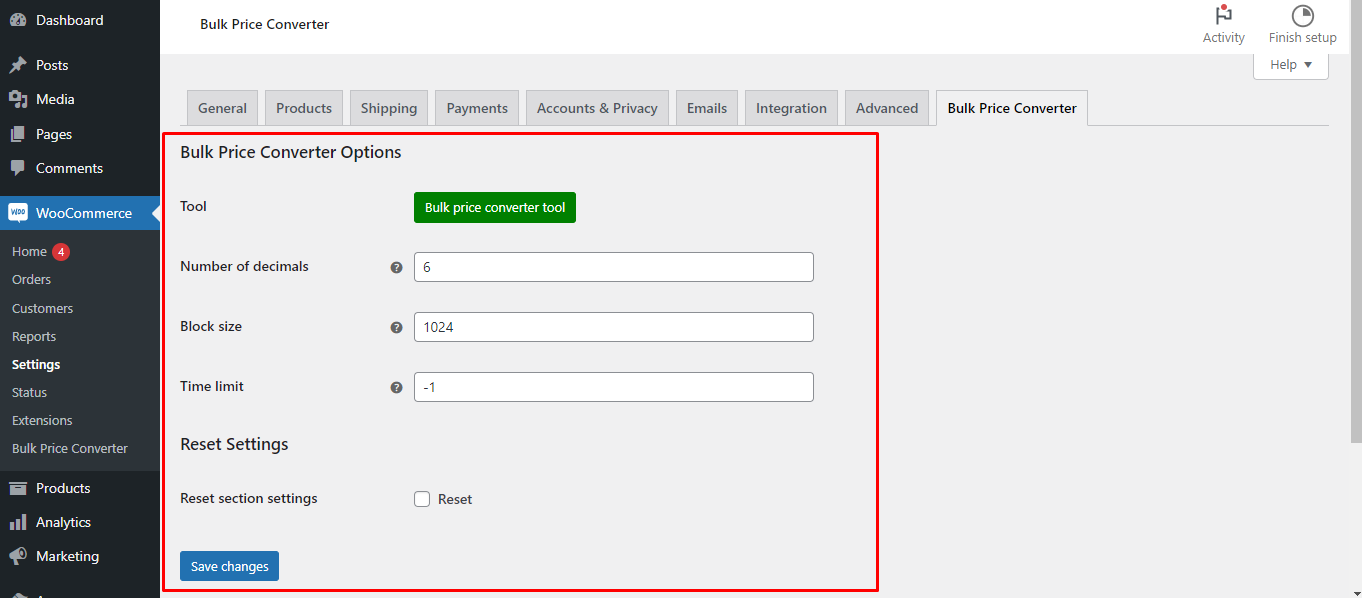Switch to the General tab
Viewport: 1362px width, 598px height.
point(222,108)
